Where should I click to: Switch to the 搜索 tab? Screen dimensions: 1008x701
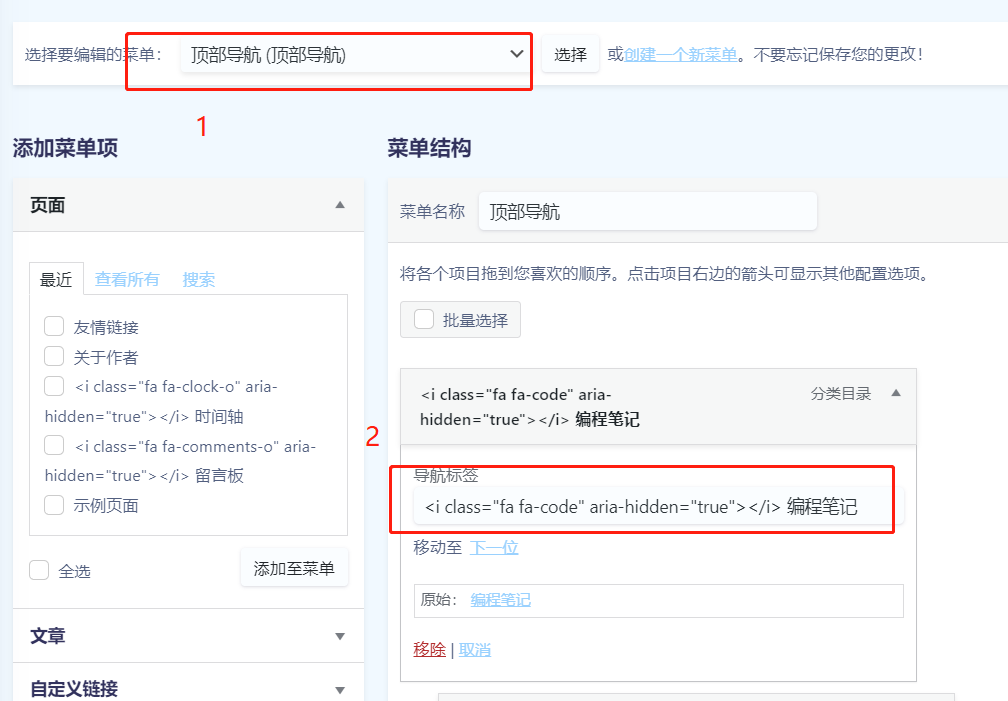pos(198,280)
